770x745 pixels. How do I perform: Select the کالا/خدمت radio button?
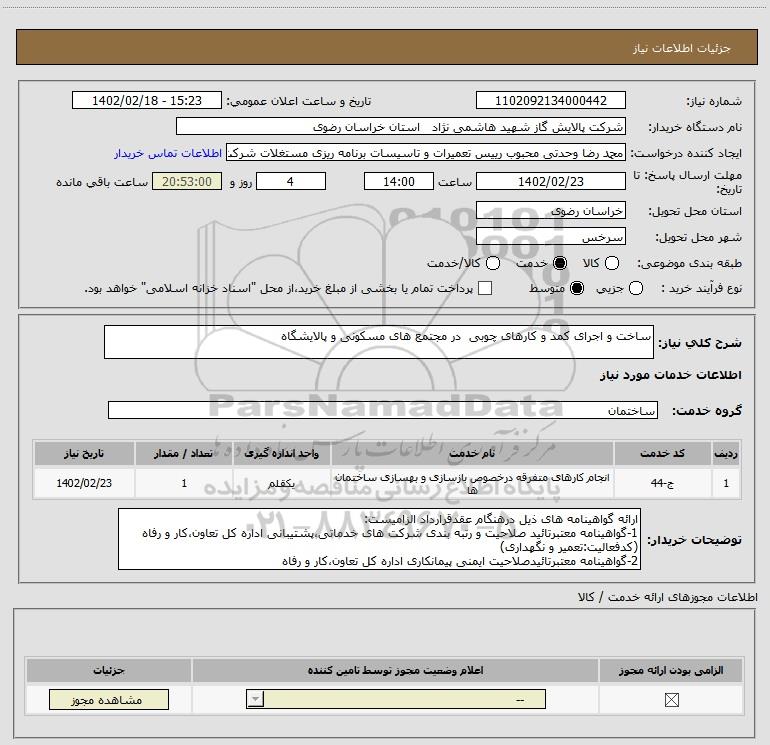(493, 263)
